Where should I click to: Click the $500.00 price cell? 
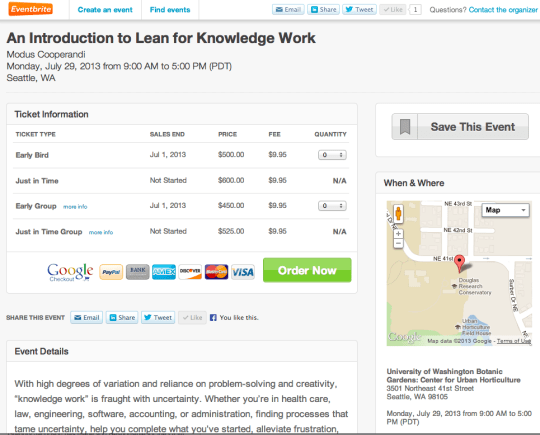pyautogui.click(x=231, y=155)
